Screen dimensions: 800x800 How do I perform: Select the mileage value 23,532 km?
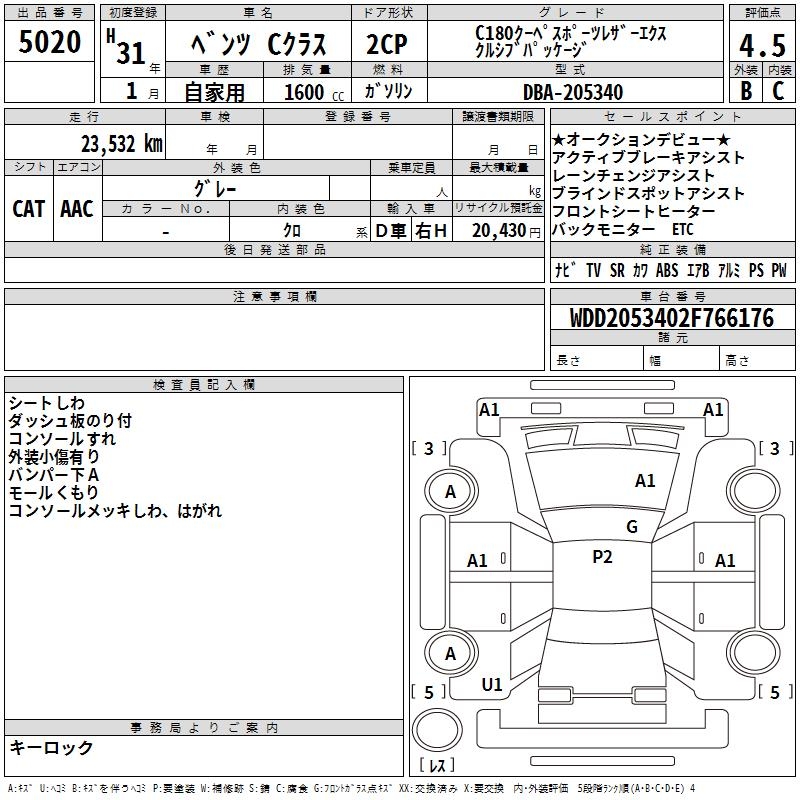pyautogui.click(x=121, y=143)
